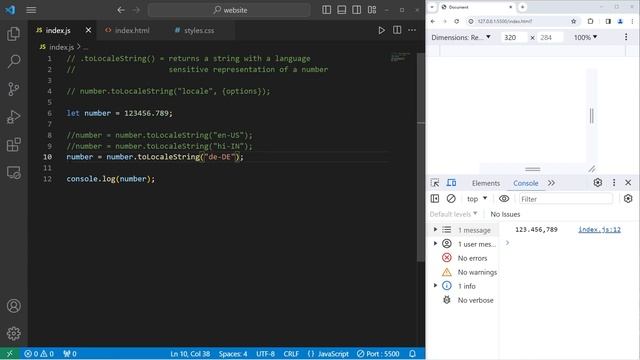The height and width of the screenshot is (360, 640).
Task: Open Source Control view
Action: (13, 89)
